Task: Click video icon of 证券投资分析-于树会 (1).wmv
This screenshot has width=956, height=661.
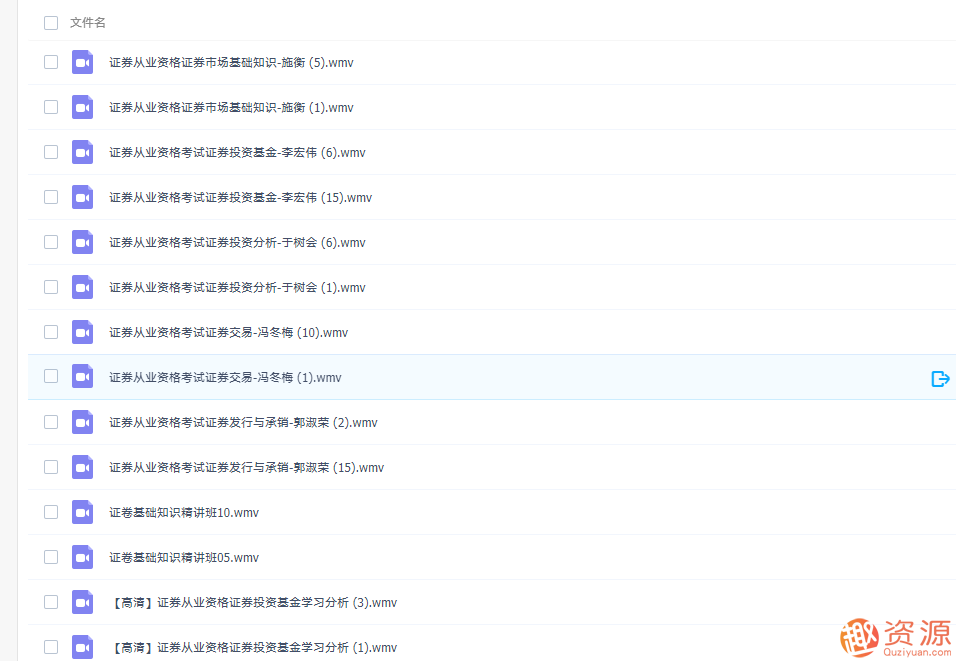Action: [82, 287]
